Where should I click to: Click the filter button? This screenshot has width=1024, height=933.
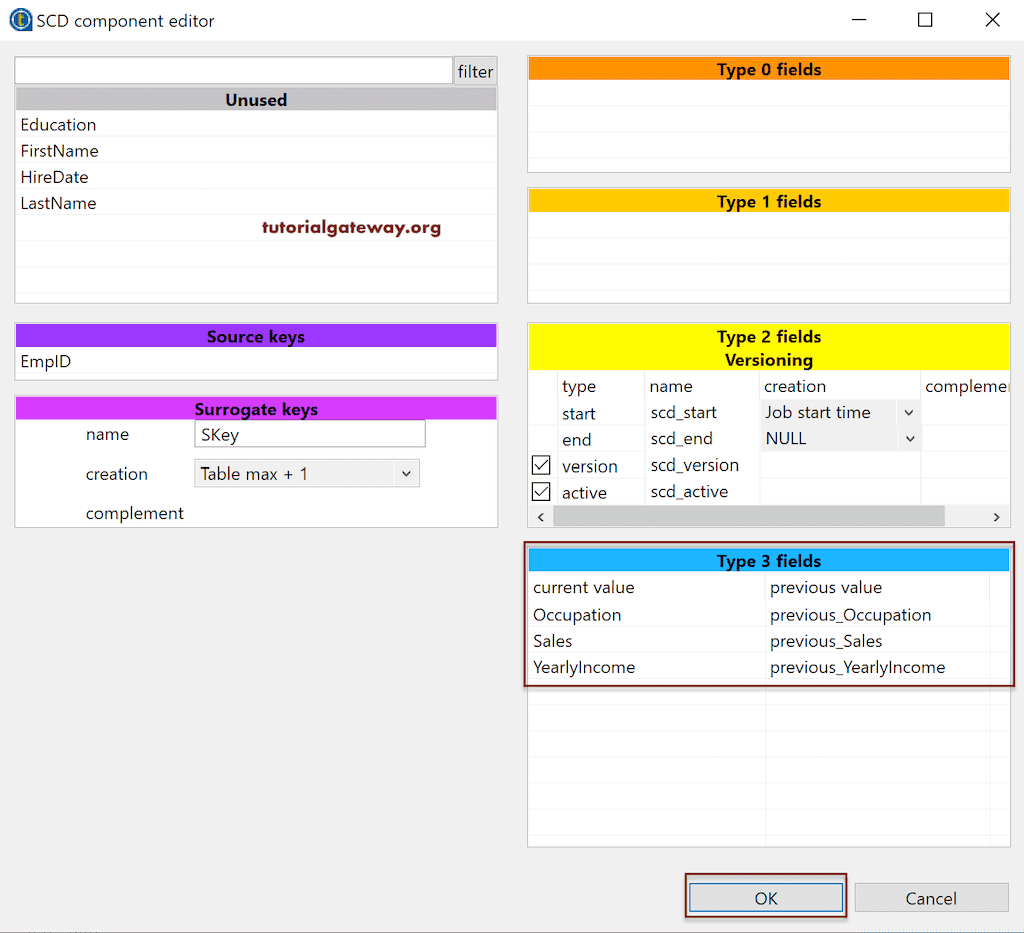[x=475, y=71]
